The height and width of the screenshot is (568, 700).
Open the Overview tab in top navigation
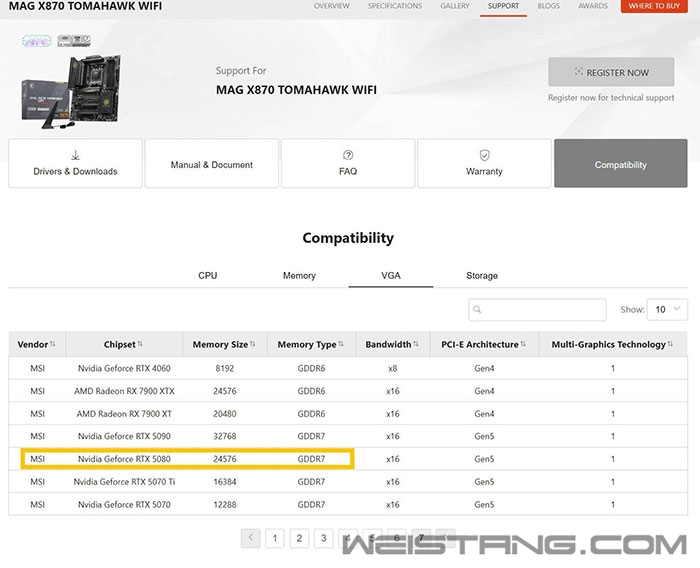coord(331,6)
